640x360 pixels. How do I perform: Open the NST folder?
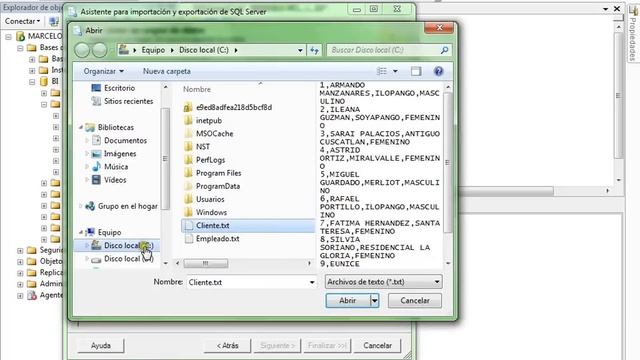click(x=203, y=147)
